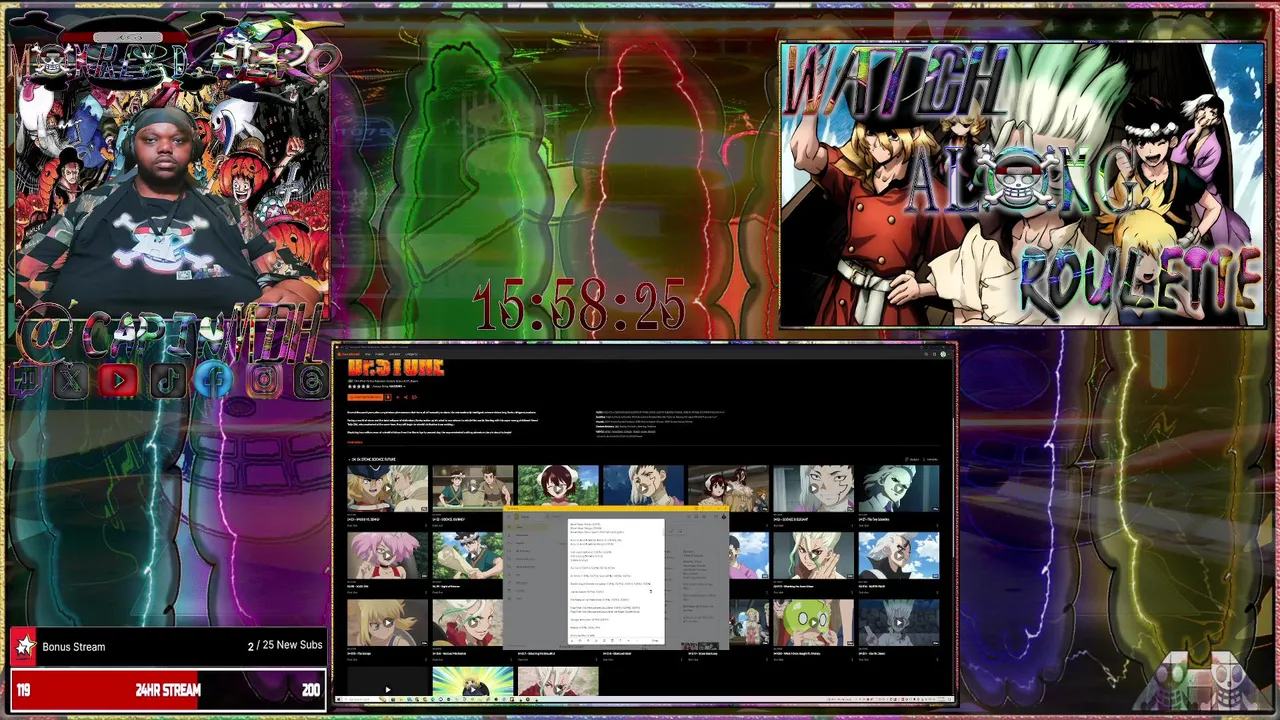Click the Twitch icon in the stream overlay
Image resolution: width=1280 pixels, height=720 pixels.
[26, 381]
